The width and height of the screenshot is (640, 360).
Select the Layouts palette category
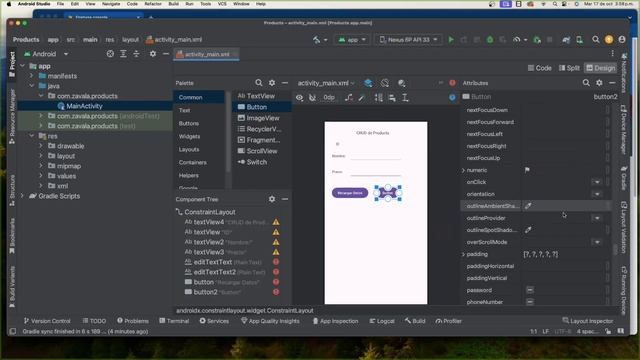(189, 149)
